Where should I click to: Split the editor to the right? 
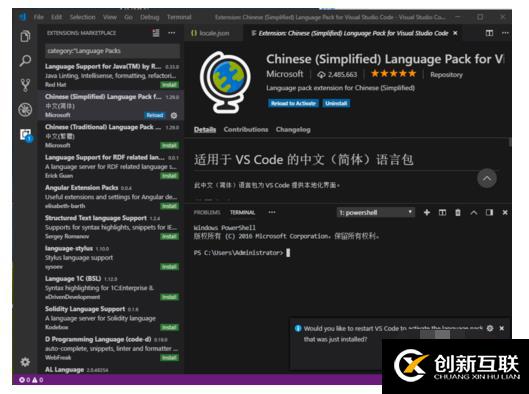point(489,33)
